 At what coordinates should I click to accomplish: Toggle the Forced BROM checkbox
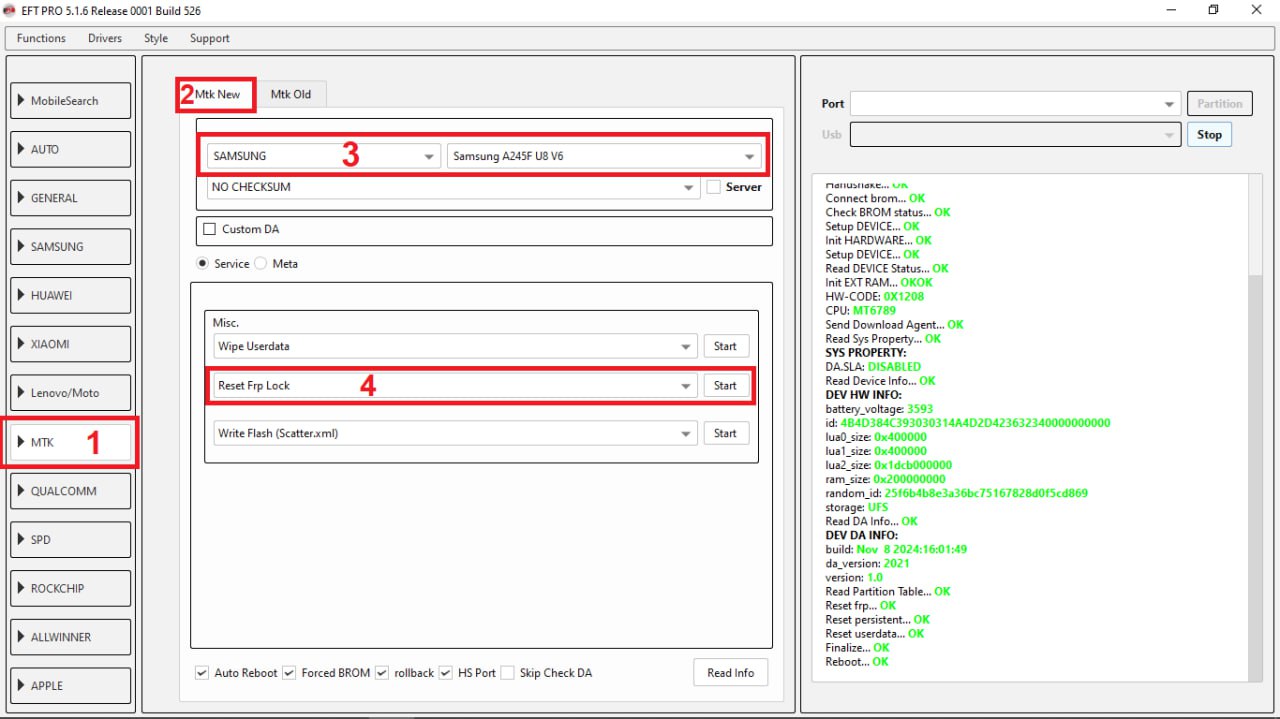click(x=289, y=673)
